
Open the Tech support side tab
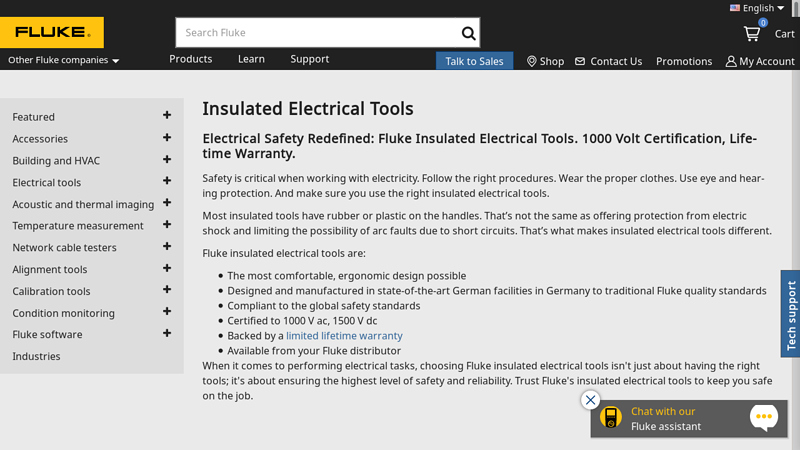(790, 314)
